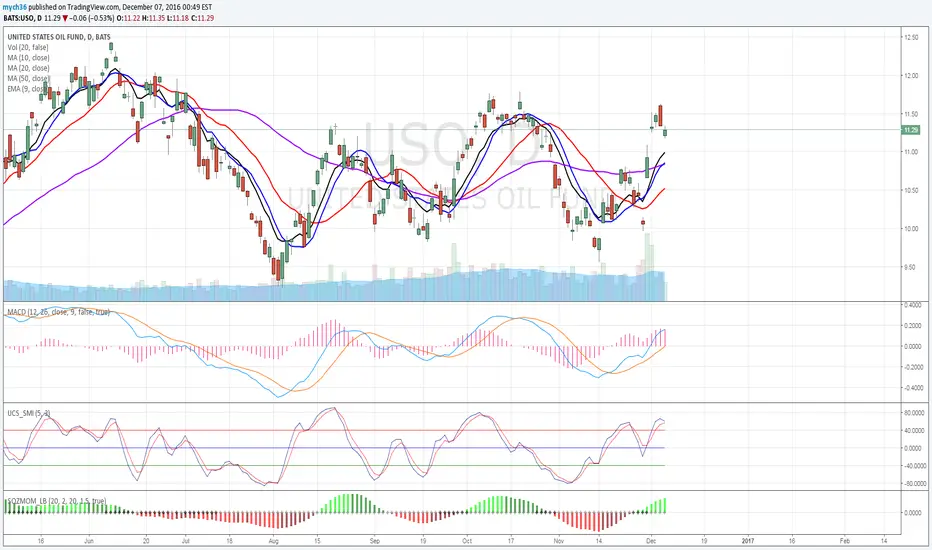Image resolution: width=932 pixels, height=550 pixels.
Task: Select the SQZMOM_LB pane label
Action: 56,501
